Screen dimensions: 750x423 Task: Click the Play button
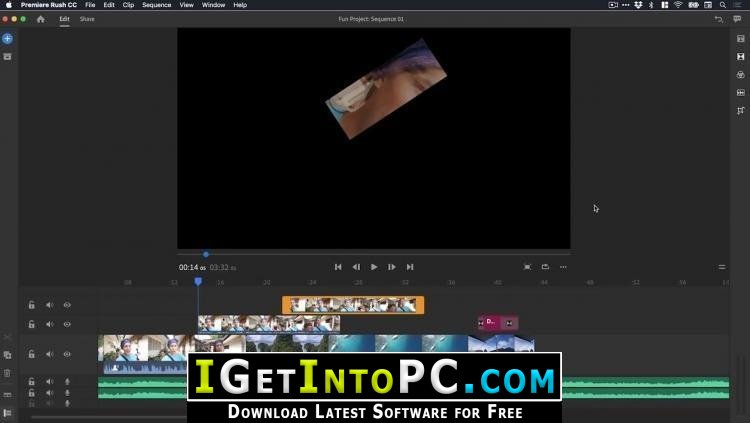point(374,267)
